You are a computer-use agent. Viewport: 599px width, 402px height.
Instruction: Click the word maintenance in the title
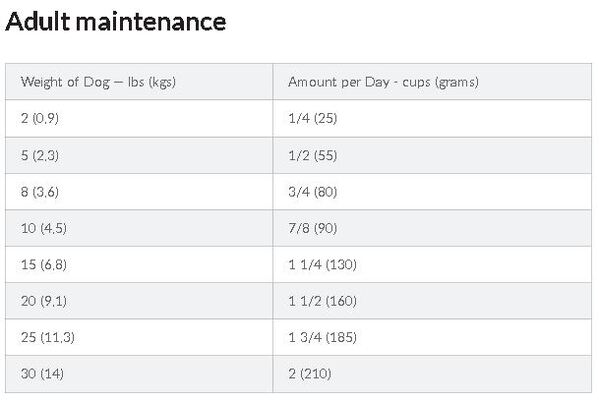[151, 22]
